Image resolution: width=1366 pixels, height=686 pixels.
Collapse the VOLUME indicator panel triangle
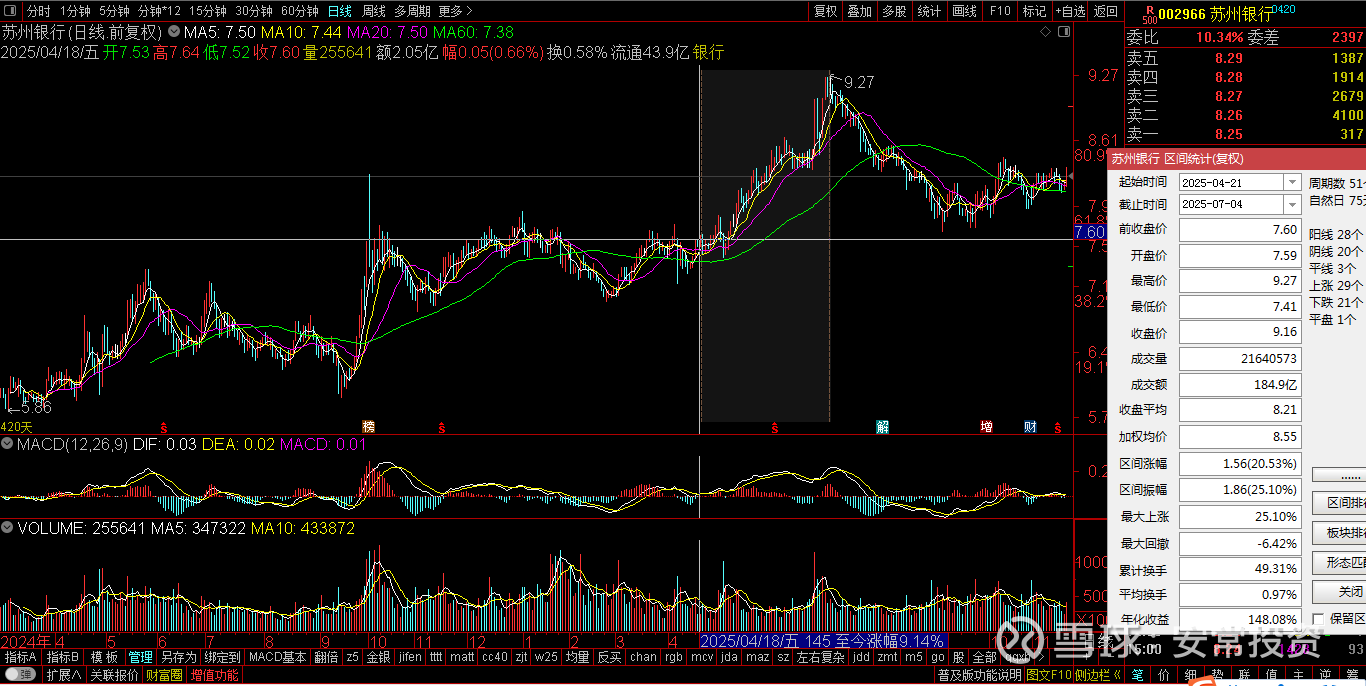pos(8,527)
